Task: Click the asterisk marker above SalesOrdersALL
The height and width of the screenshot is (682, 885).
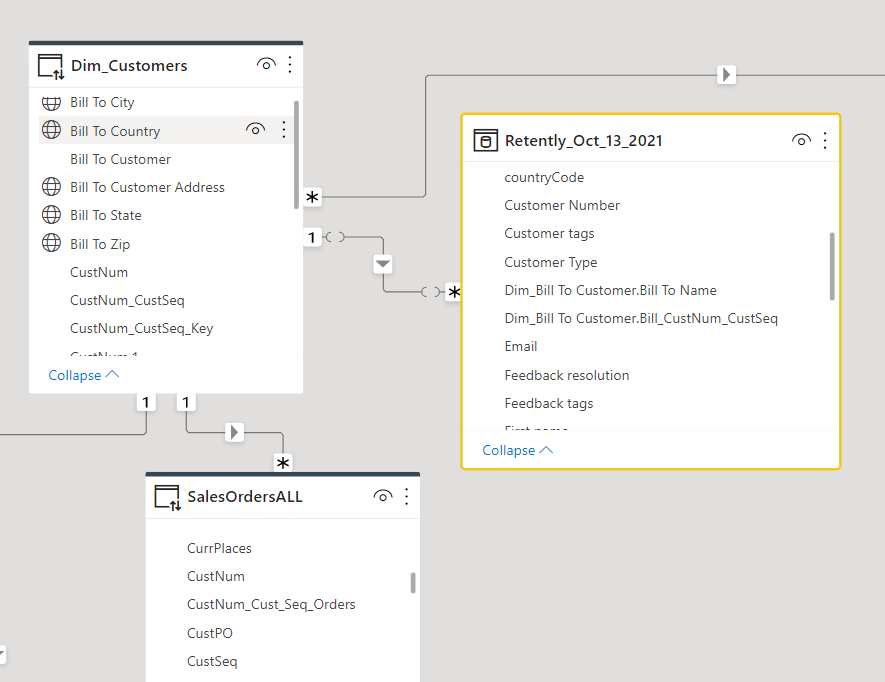Action: (283, 464)
